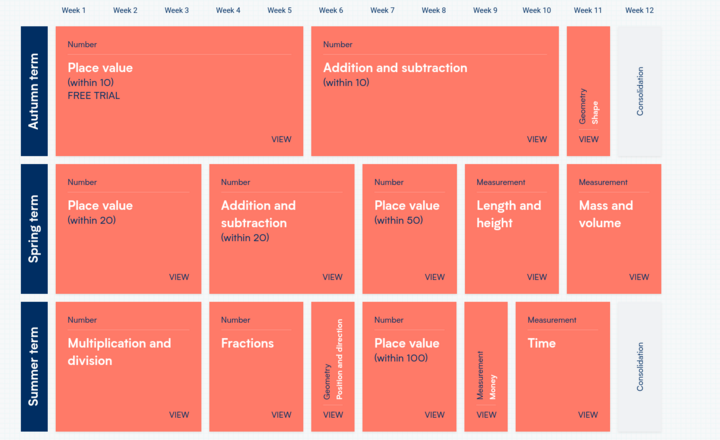The height and width of the screenshot is (440, 720).
Task: Open VIEW for Place value within 50
Action: click(x=435, y=277)
